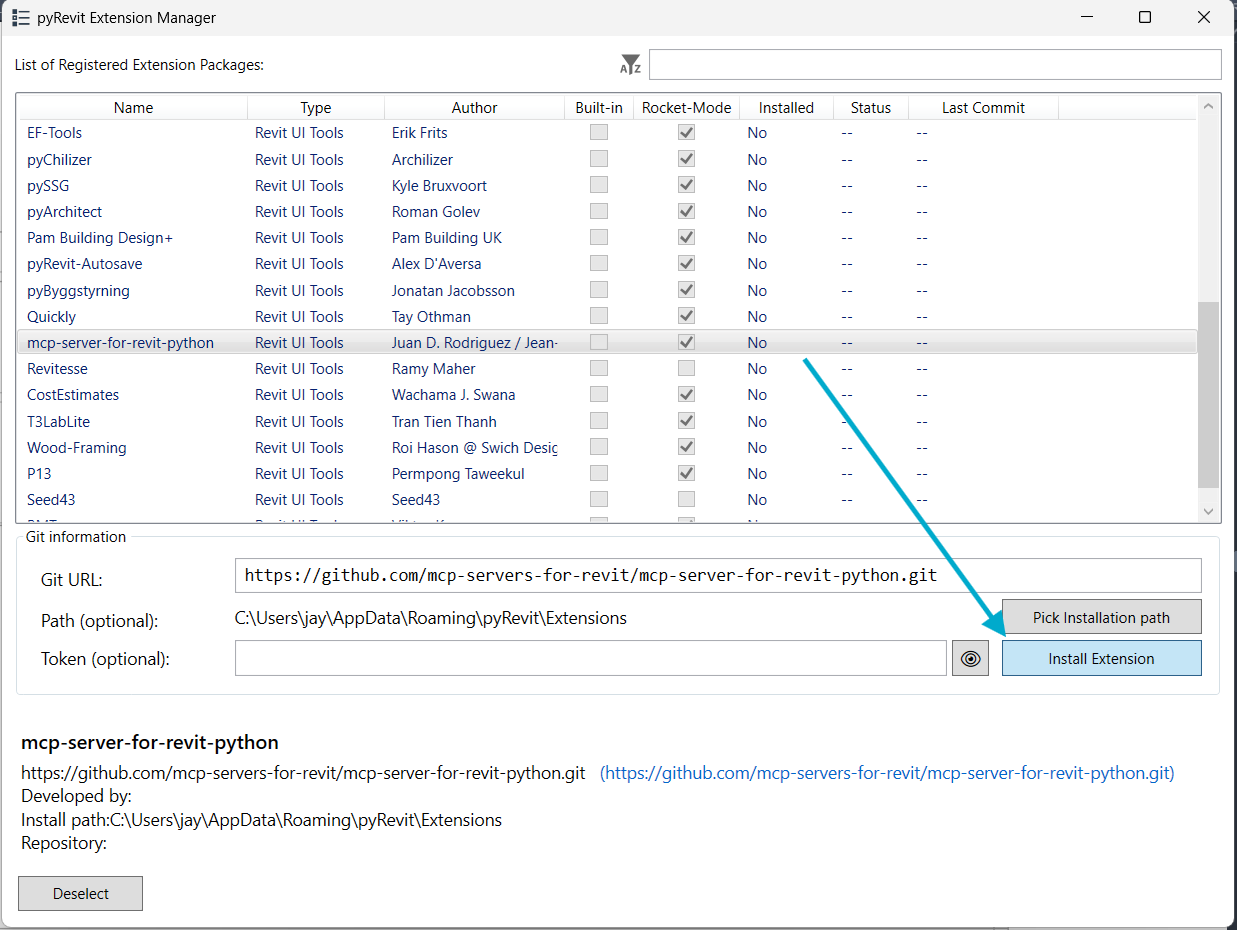This screenshot has width=1237, height=930.
Task: Select the Revitesse extension row
Action: 608,368
